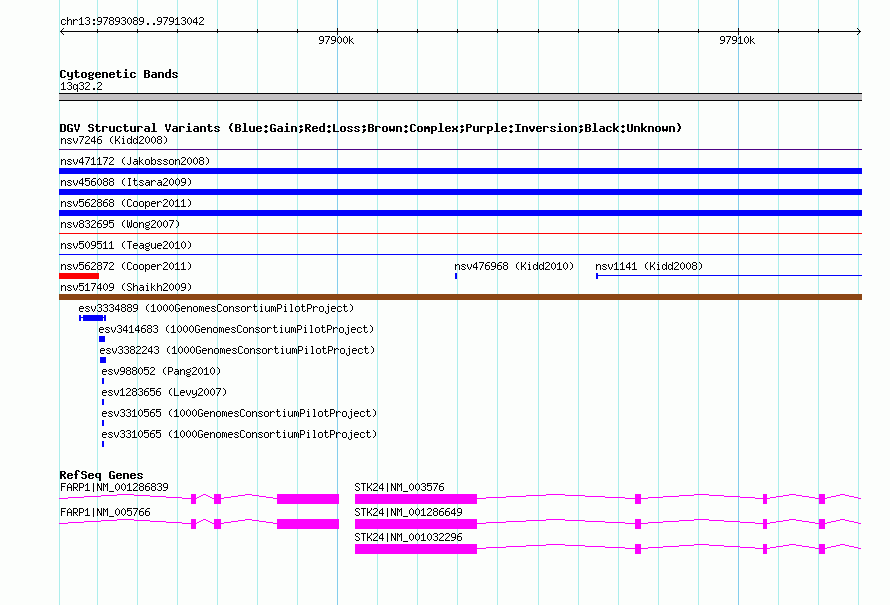Click the blue line feature of nsv1141
Viewport: 890px width, 605px height.
(729, 276)
